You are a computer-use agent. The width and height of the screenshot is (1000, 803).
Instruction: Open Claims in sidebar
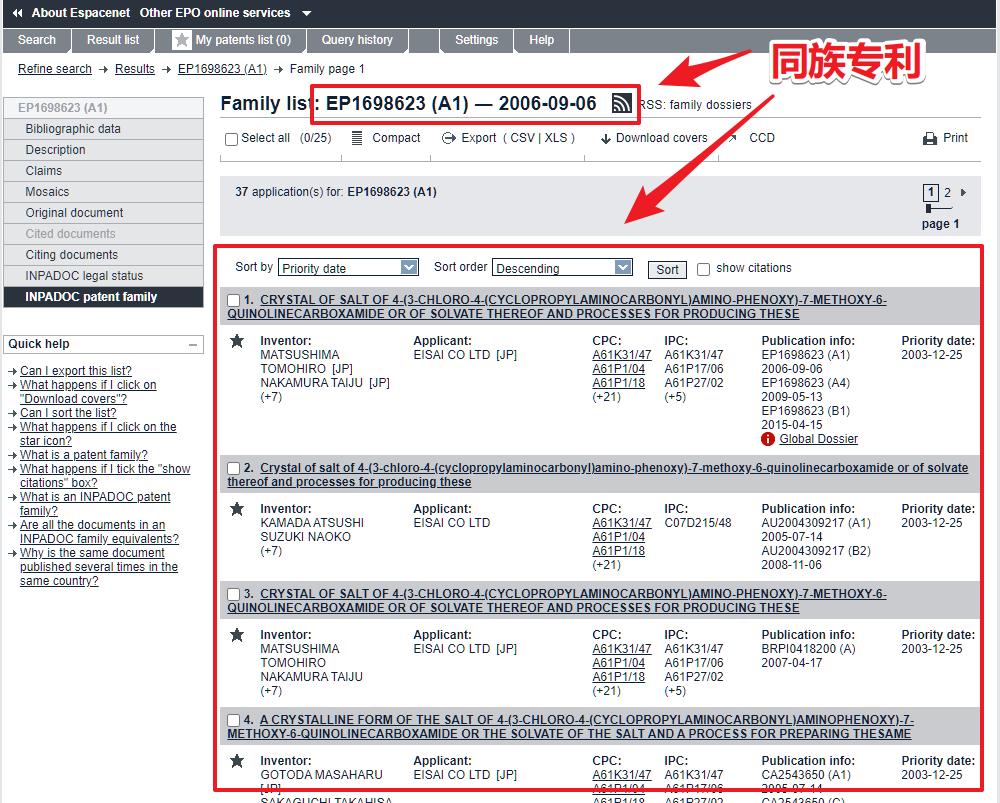click(103, 171)
